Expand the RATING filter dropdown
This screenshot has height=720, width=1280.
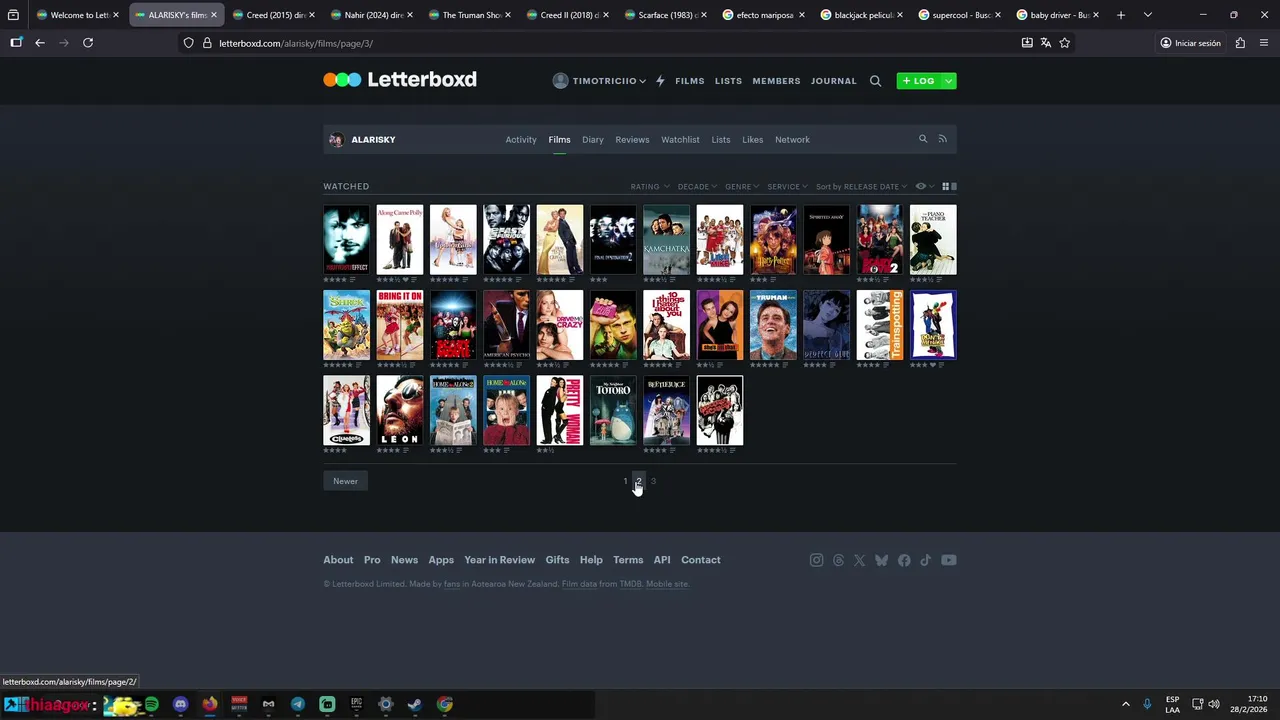click(648, 186)
